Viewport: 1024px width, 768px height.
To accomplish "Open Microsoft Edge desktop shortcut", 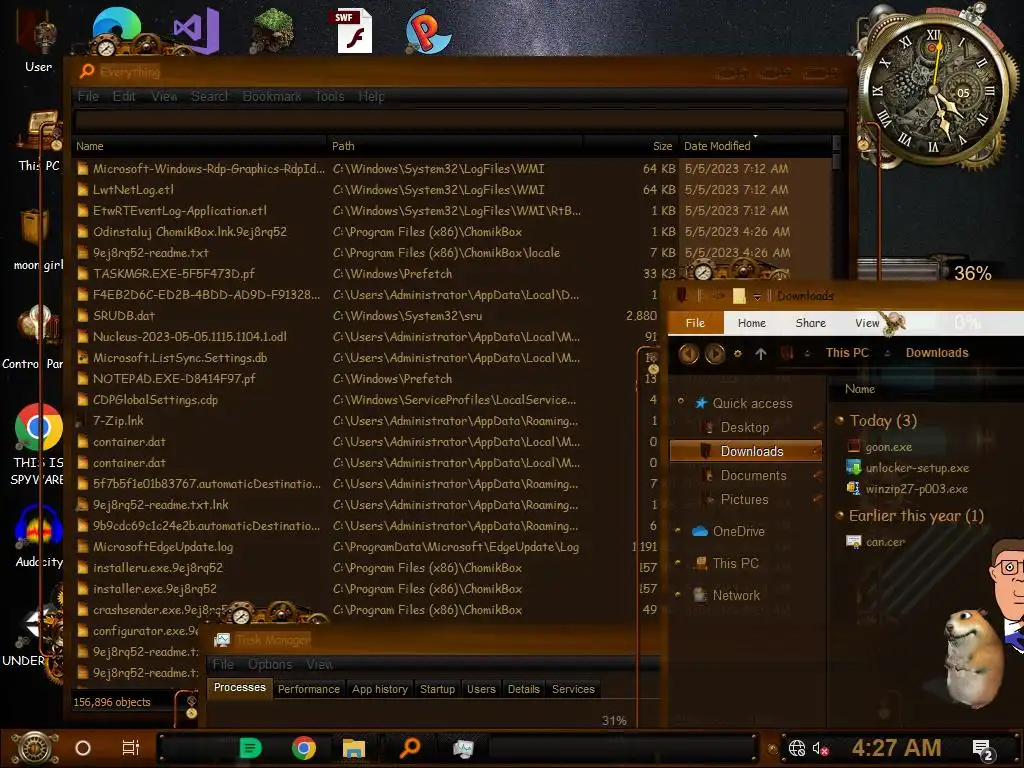I will point(116,29).
